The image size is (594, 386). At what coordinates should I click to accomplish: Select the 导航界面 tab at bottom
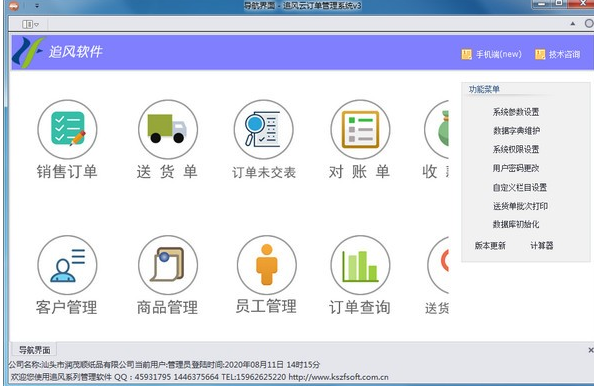pos(34,350)
